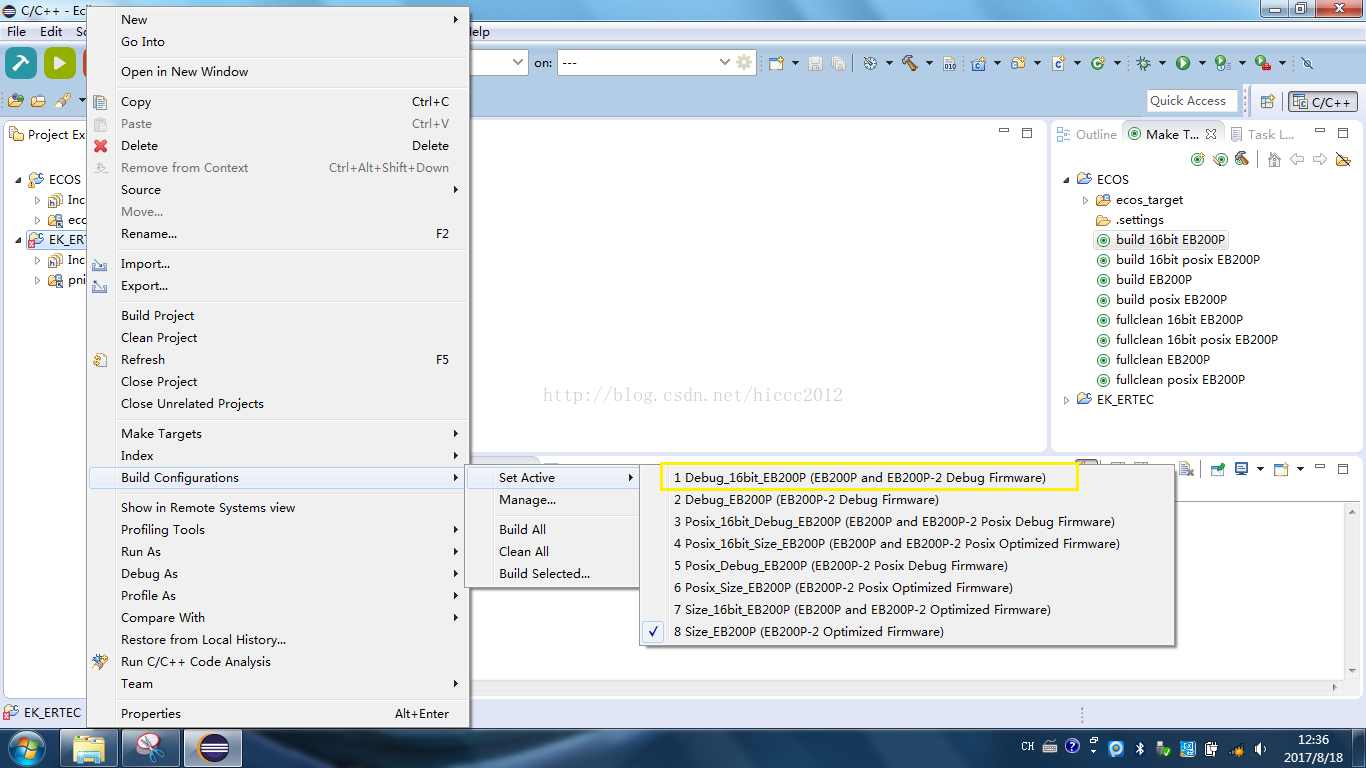
Task: Click the Open Perspective icon
Action: pos(1267,101)
